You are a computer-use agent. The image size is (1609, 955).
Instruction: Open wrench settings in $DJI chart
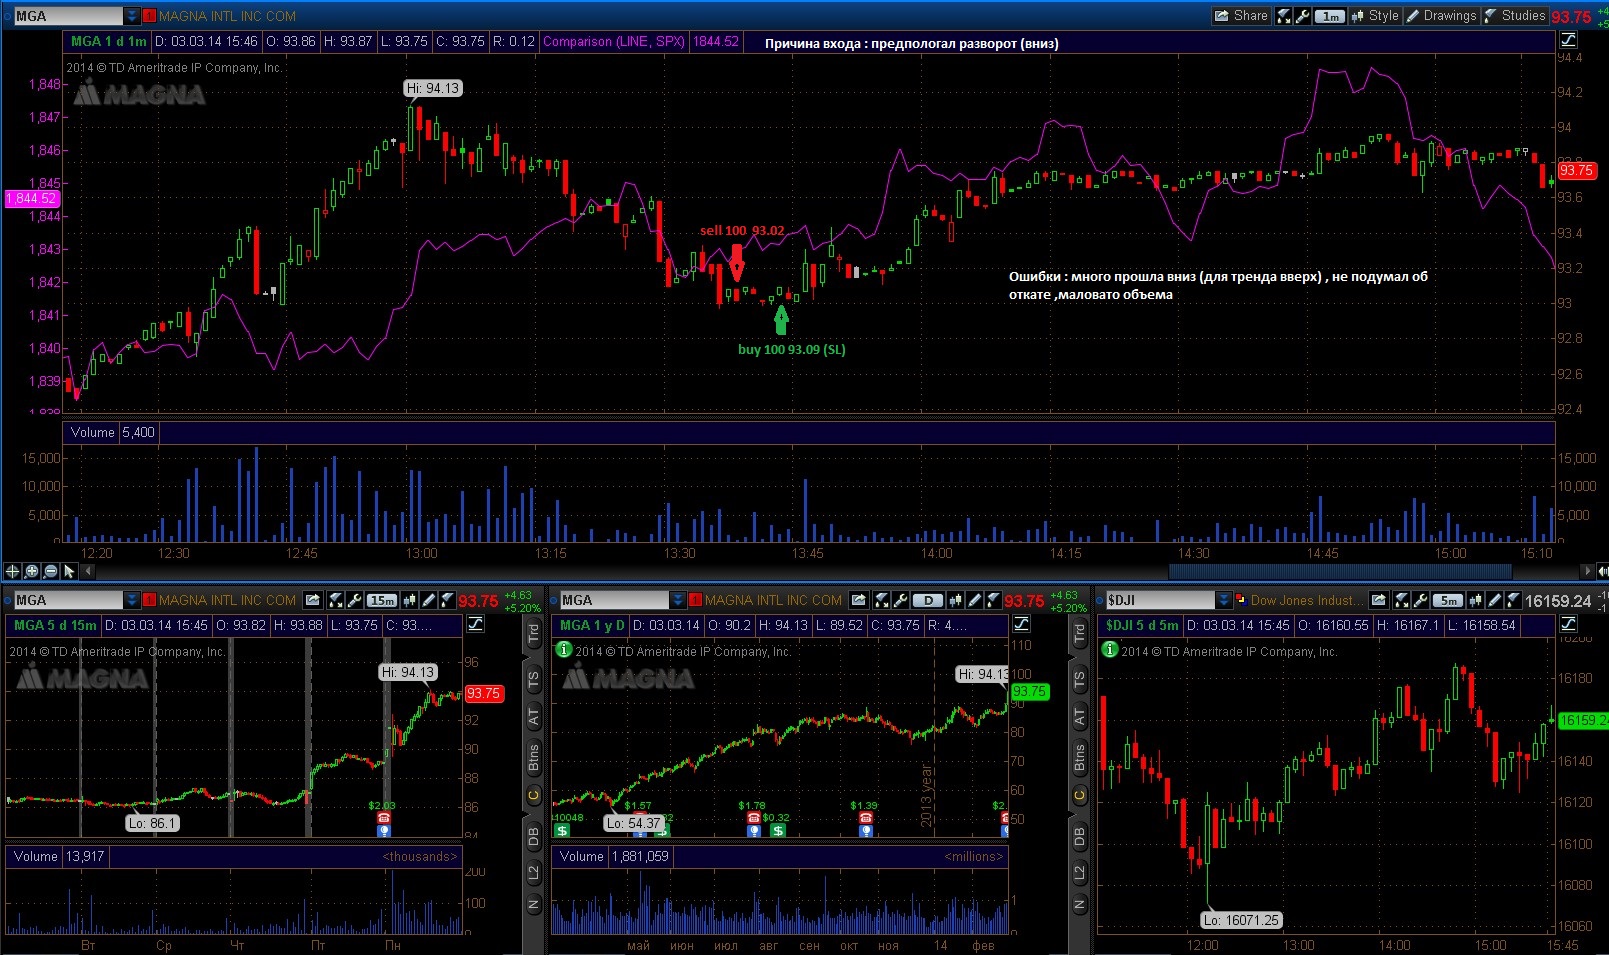point(1420,600)
